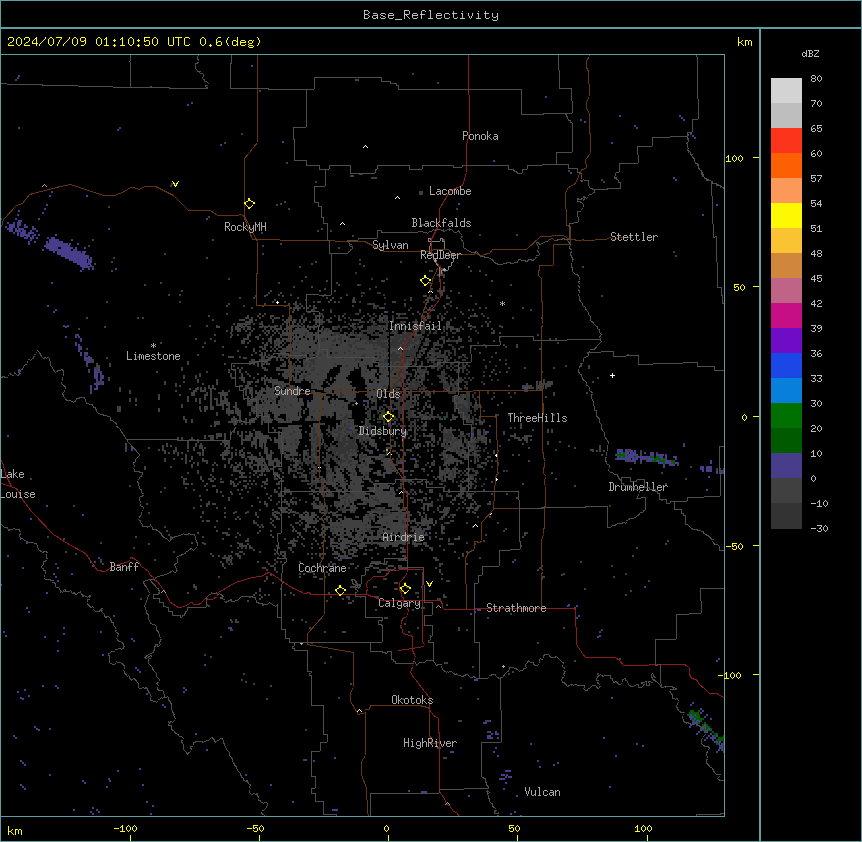Click the Stettler city label

633,237
